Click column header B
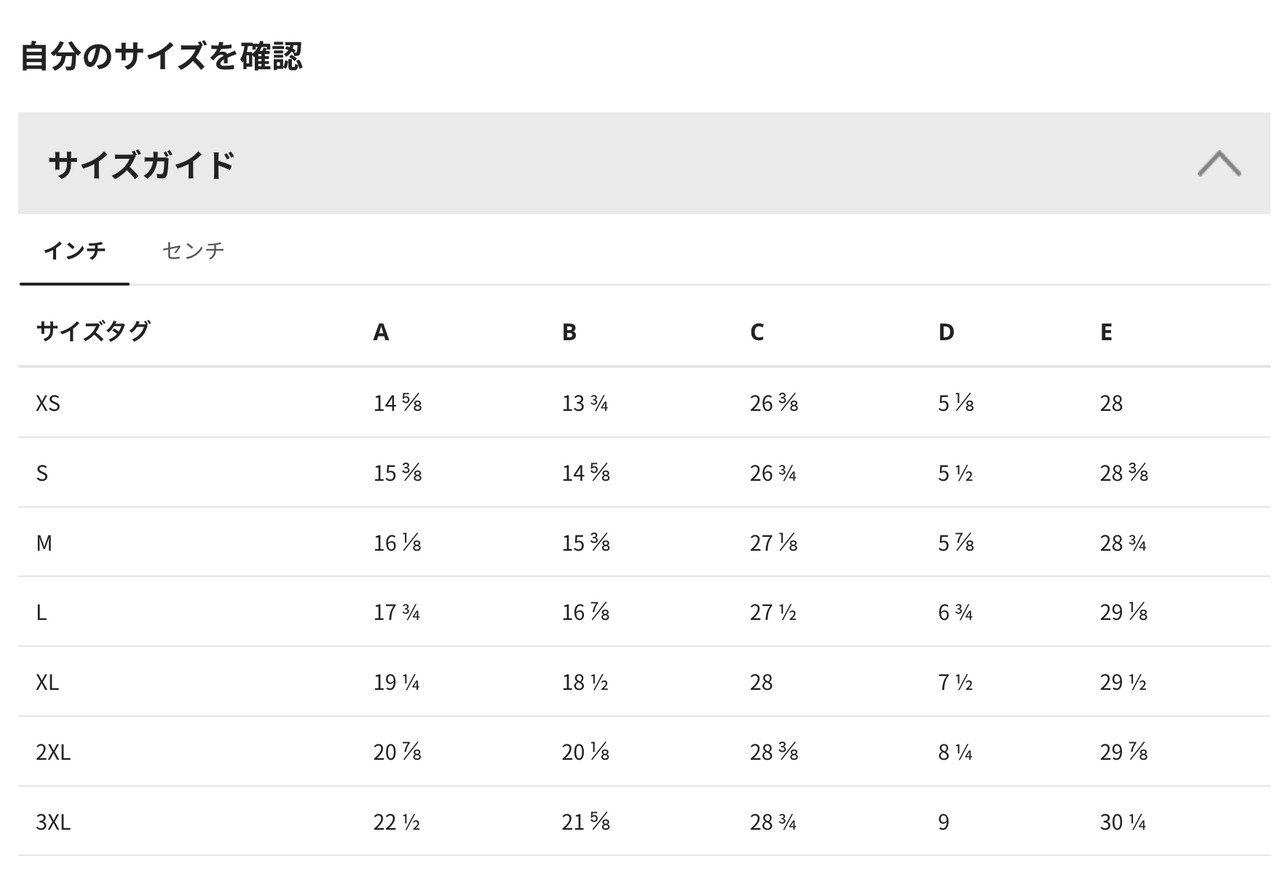Image resolution: width=1280 pixels, height=896 pixels. coord(569,332)
